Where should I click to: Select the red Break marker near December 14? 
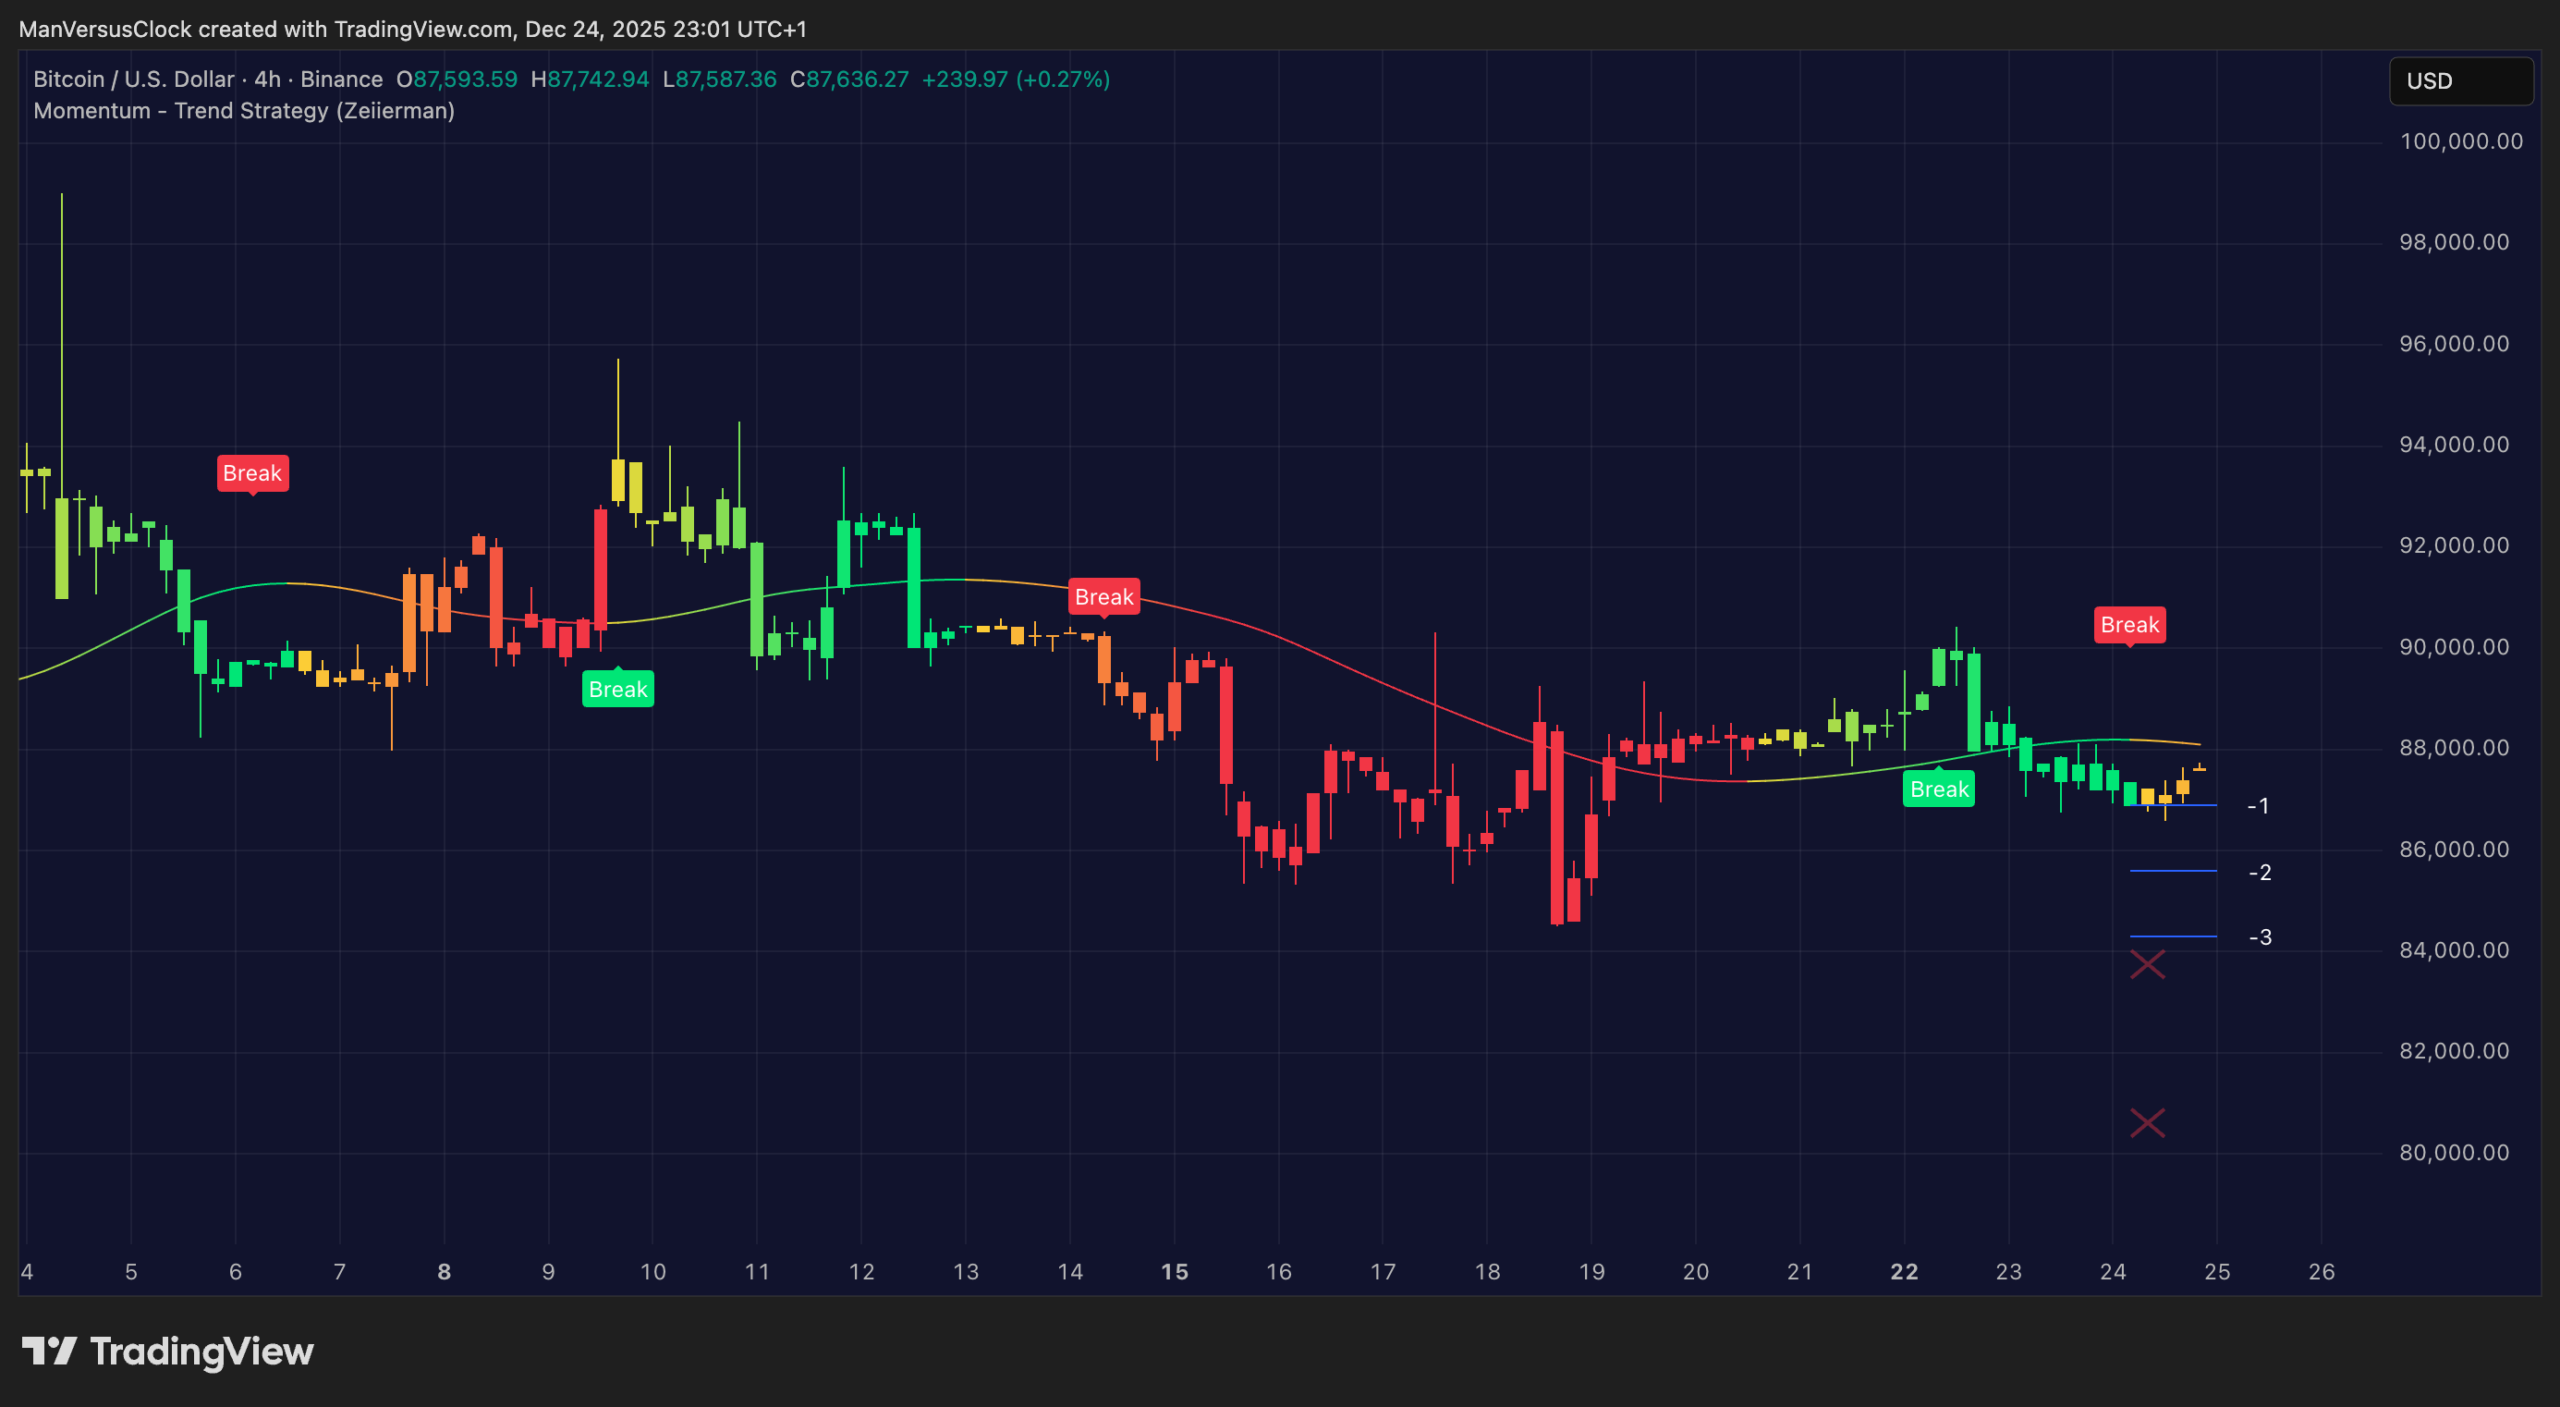point(1103,597)
